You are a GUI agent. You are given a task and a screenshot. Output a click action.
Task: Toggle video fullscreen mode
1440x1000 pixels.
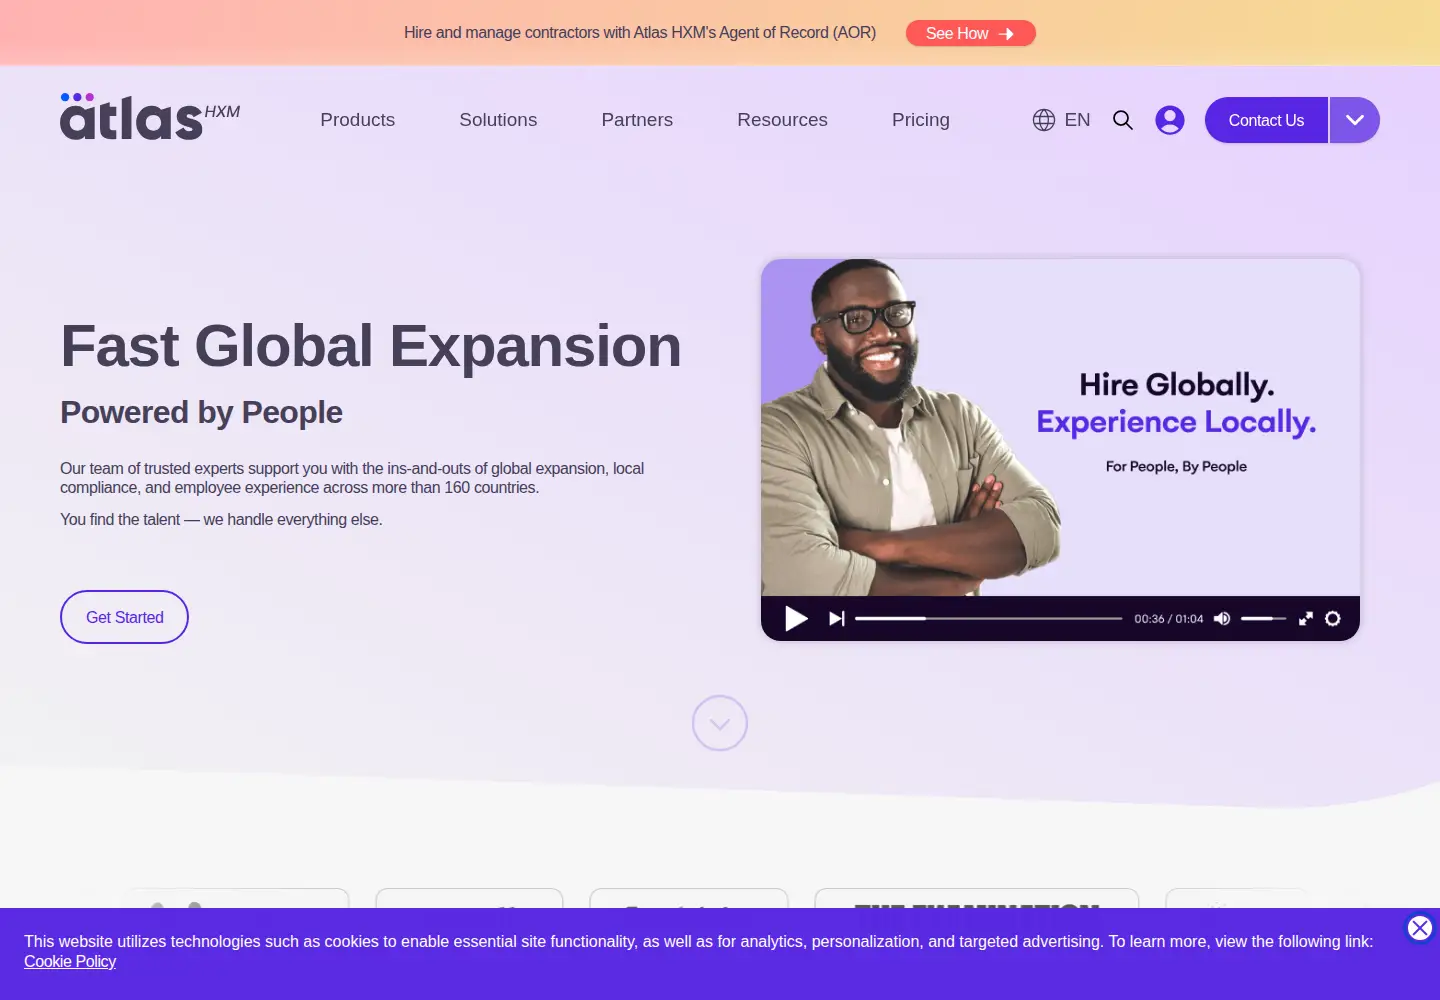(x=1306, y=619)
